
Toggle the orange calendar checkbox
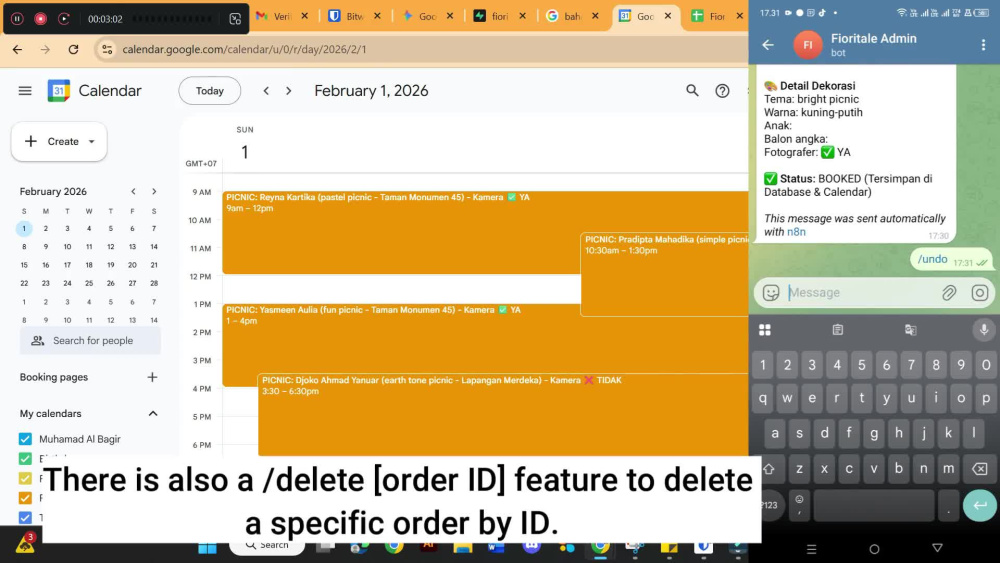coord(25,498)
